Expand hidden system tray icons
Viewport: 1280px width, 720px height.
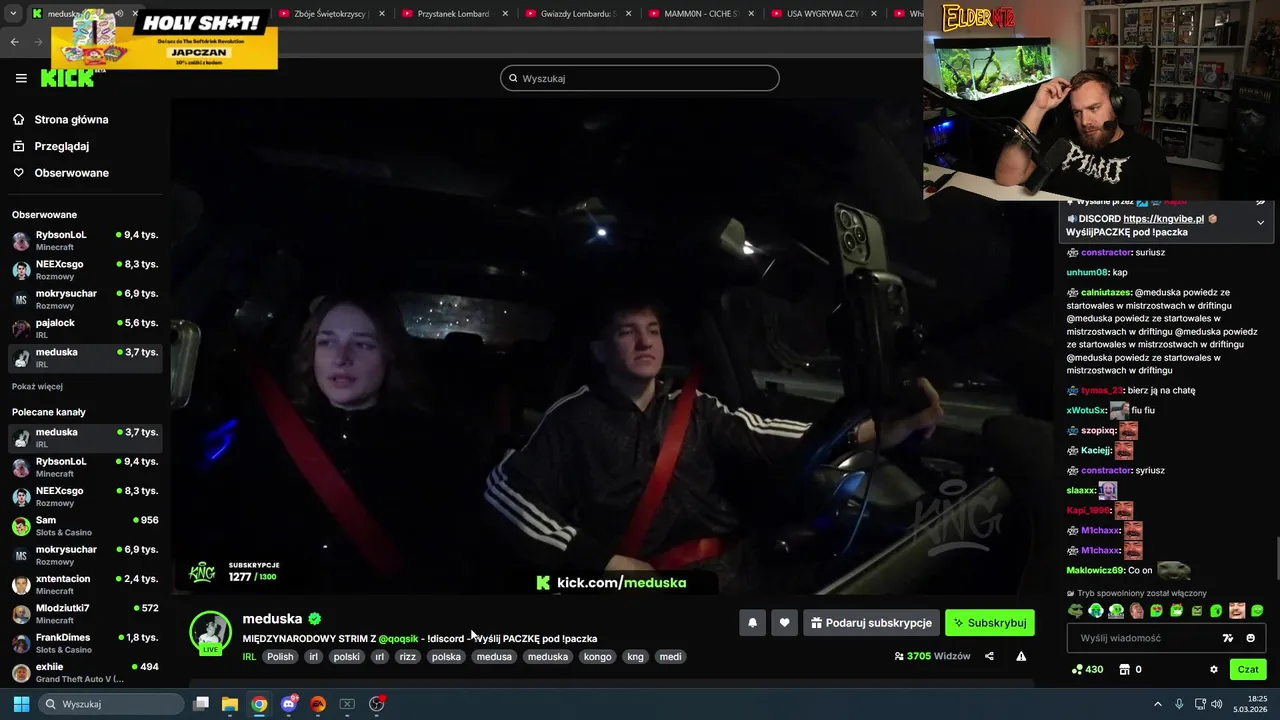[1158, 704]
